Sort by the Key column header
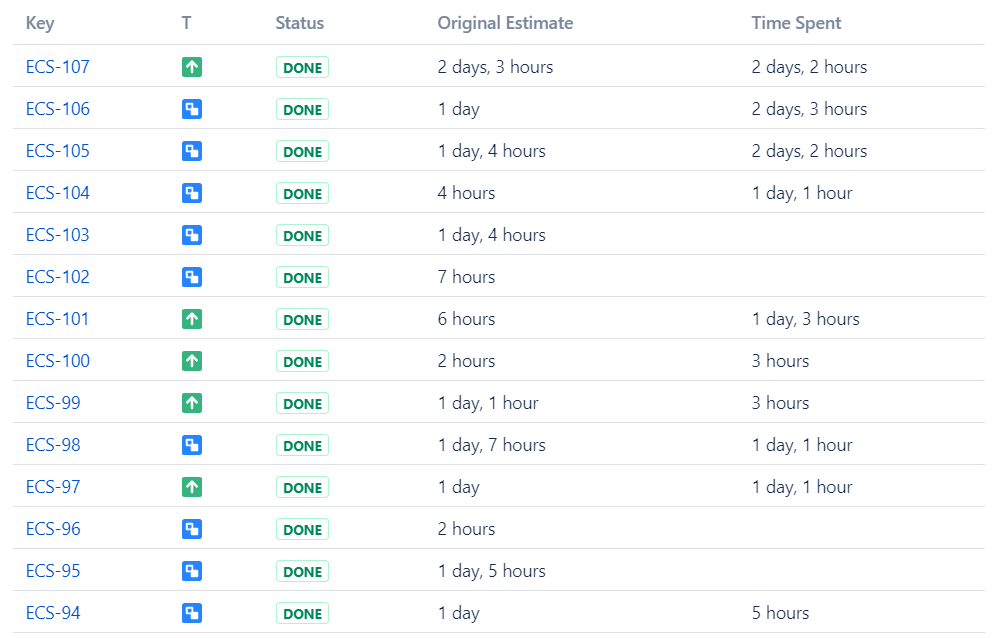The width and height of the screenshot is (997, 638). [40, 23]
